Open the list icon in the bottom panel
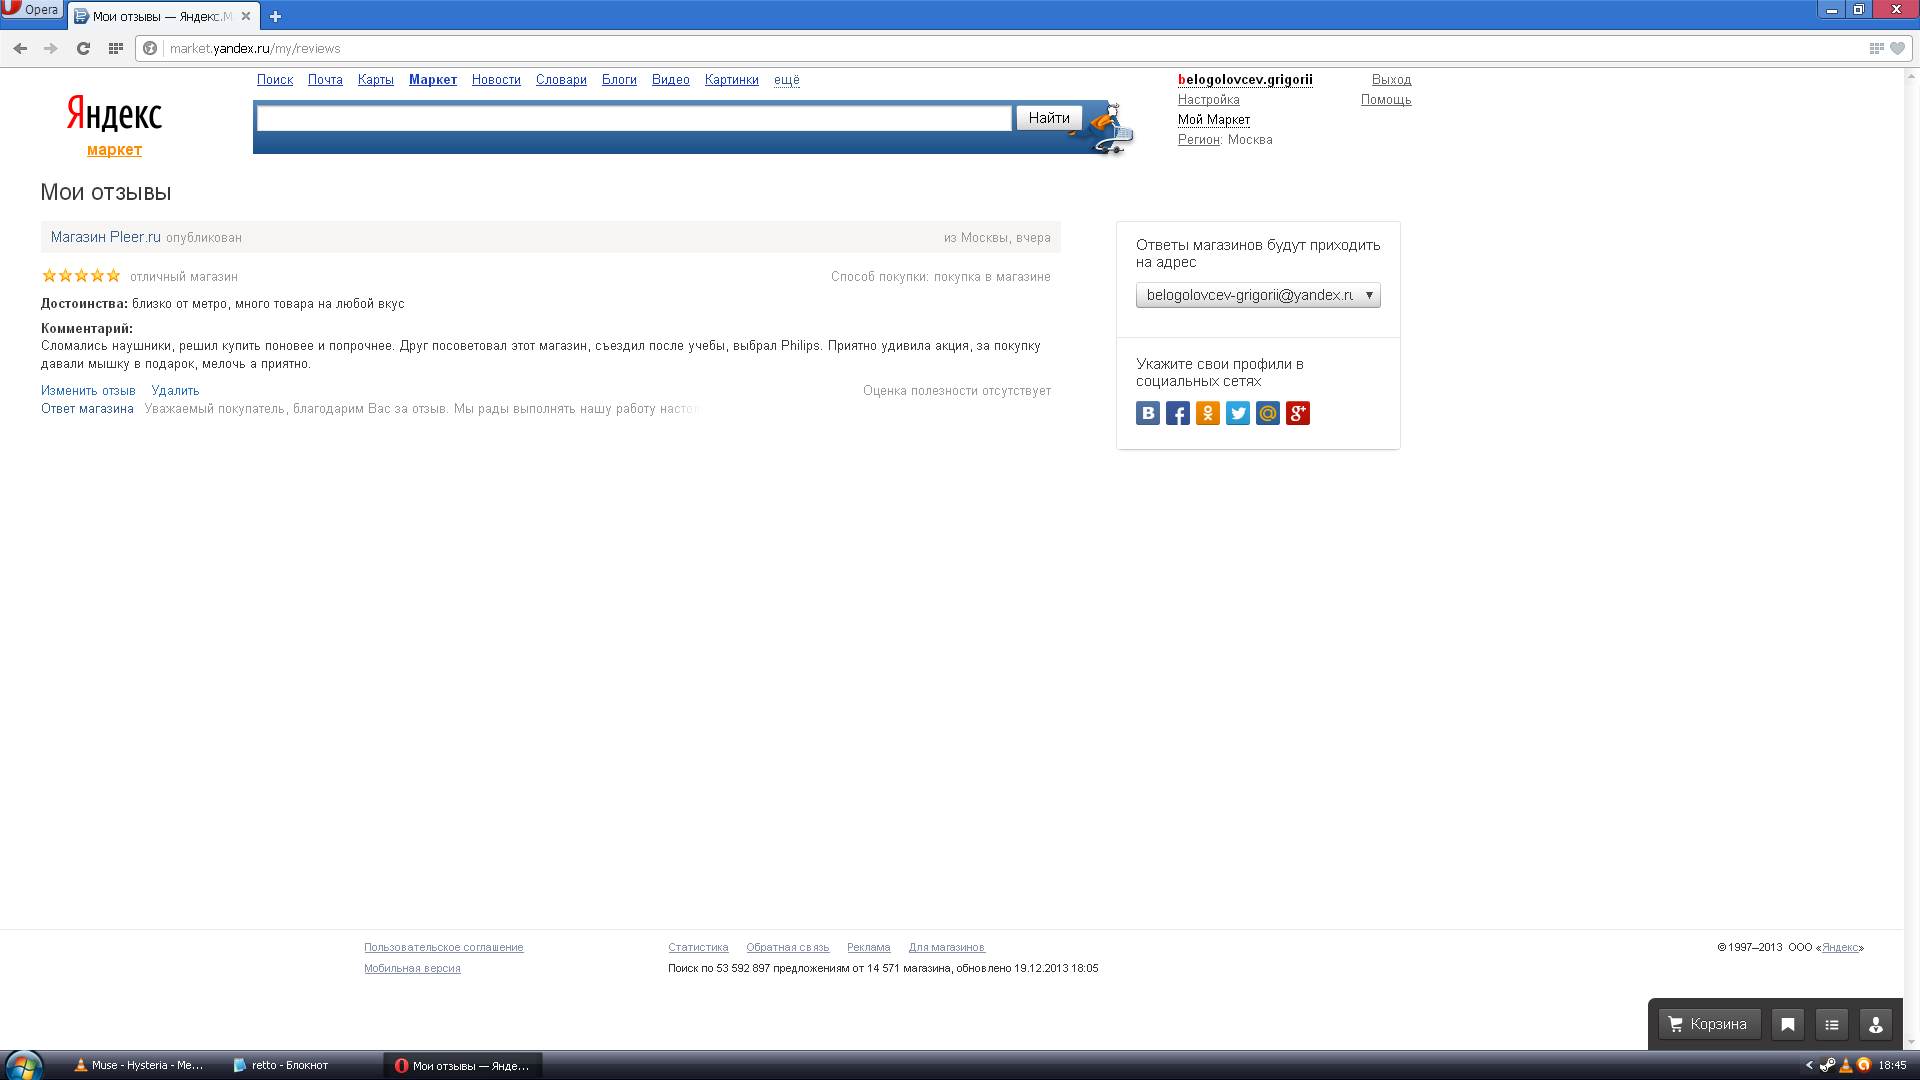 coord(1831,1024)
